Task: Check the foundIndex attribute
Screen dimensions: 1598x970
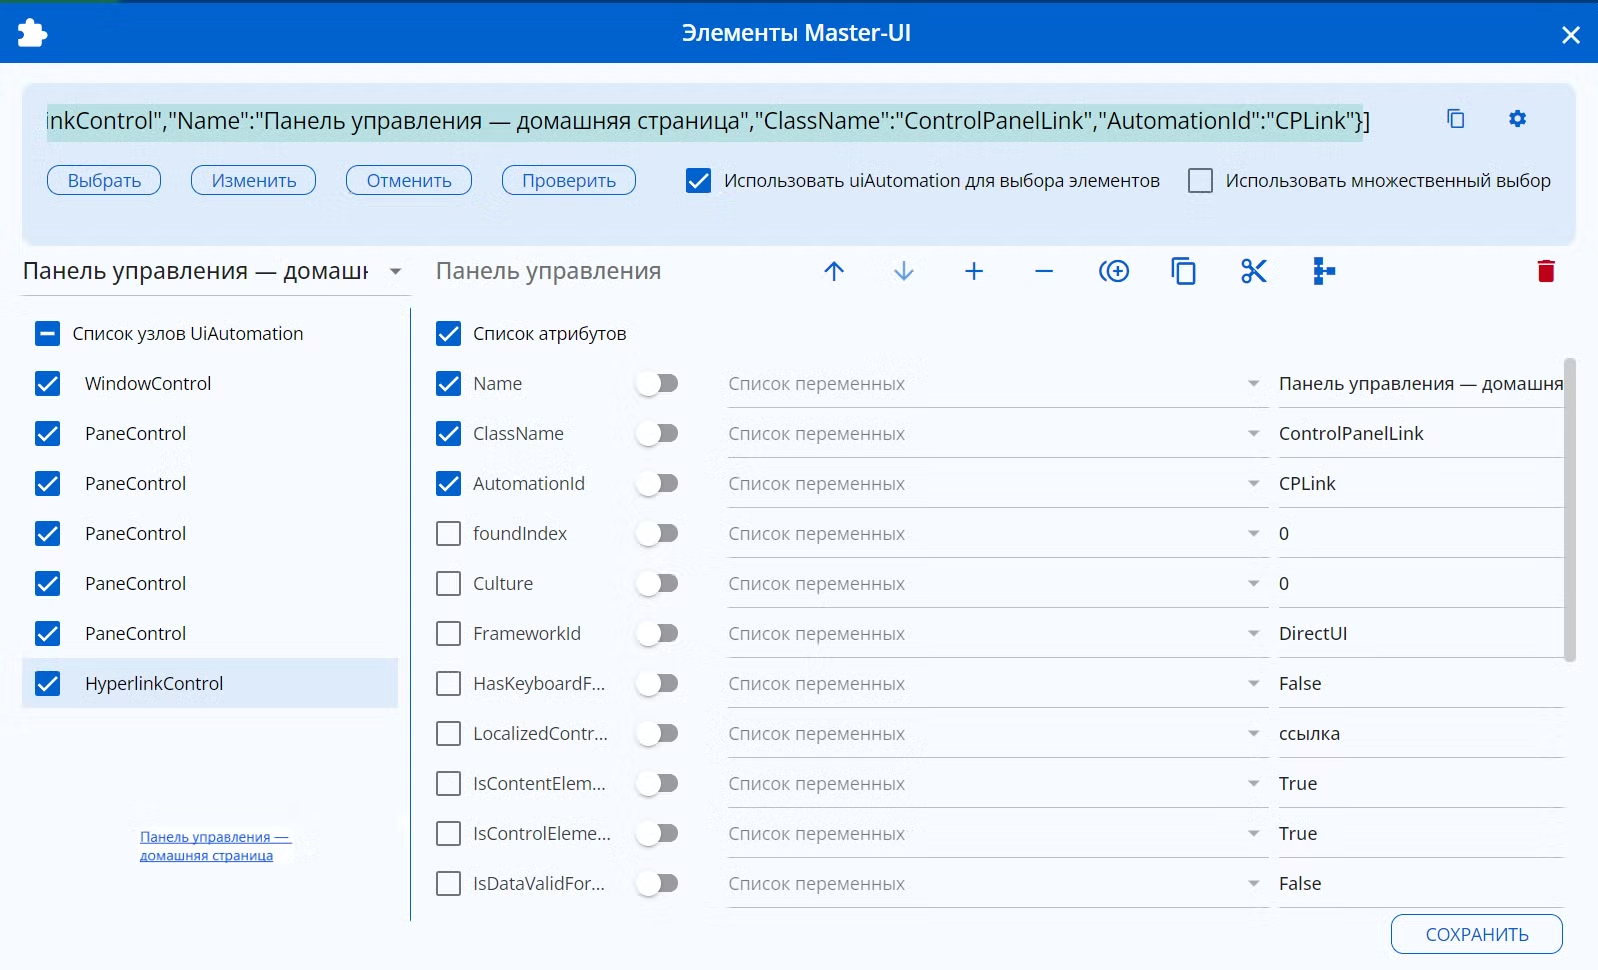Action: pyautogui.click(x=448, y=534)
